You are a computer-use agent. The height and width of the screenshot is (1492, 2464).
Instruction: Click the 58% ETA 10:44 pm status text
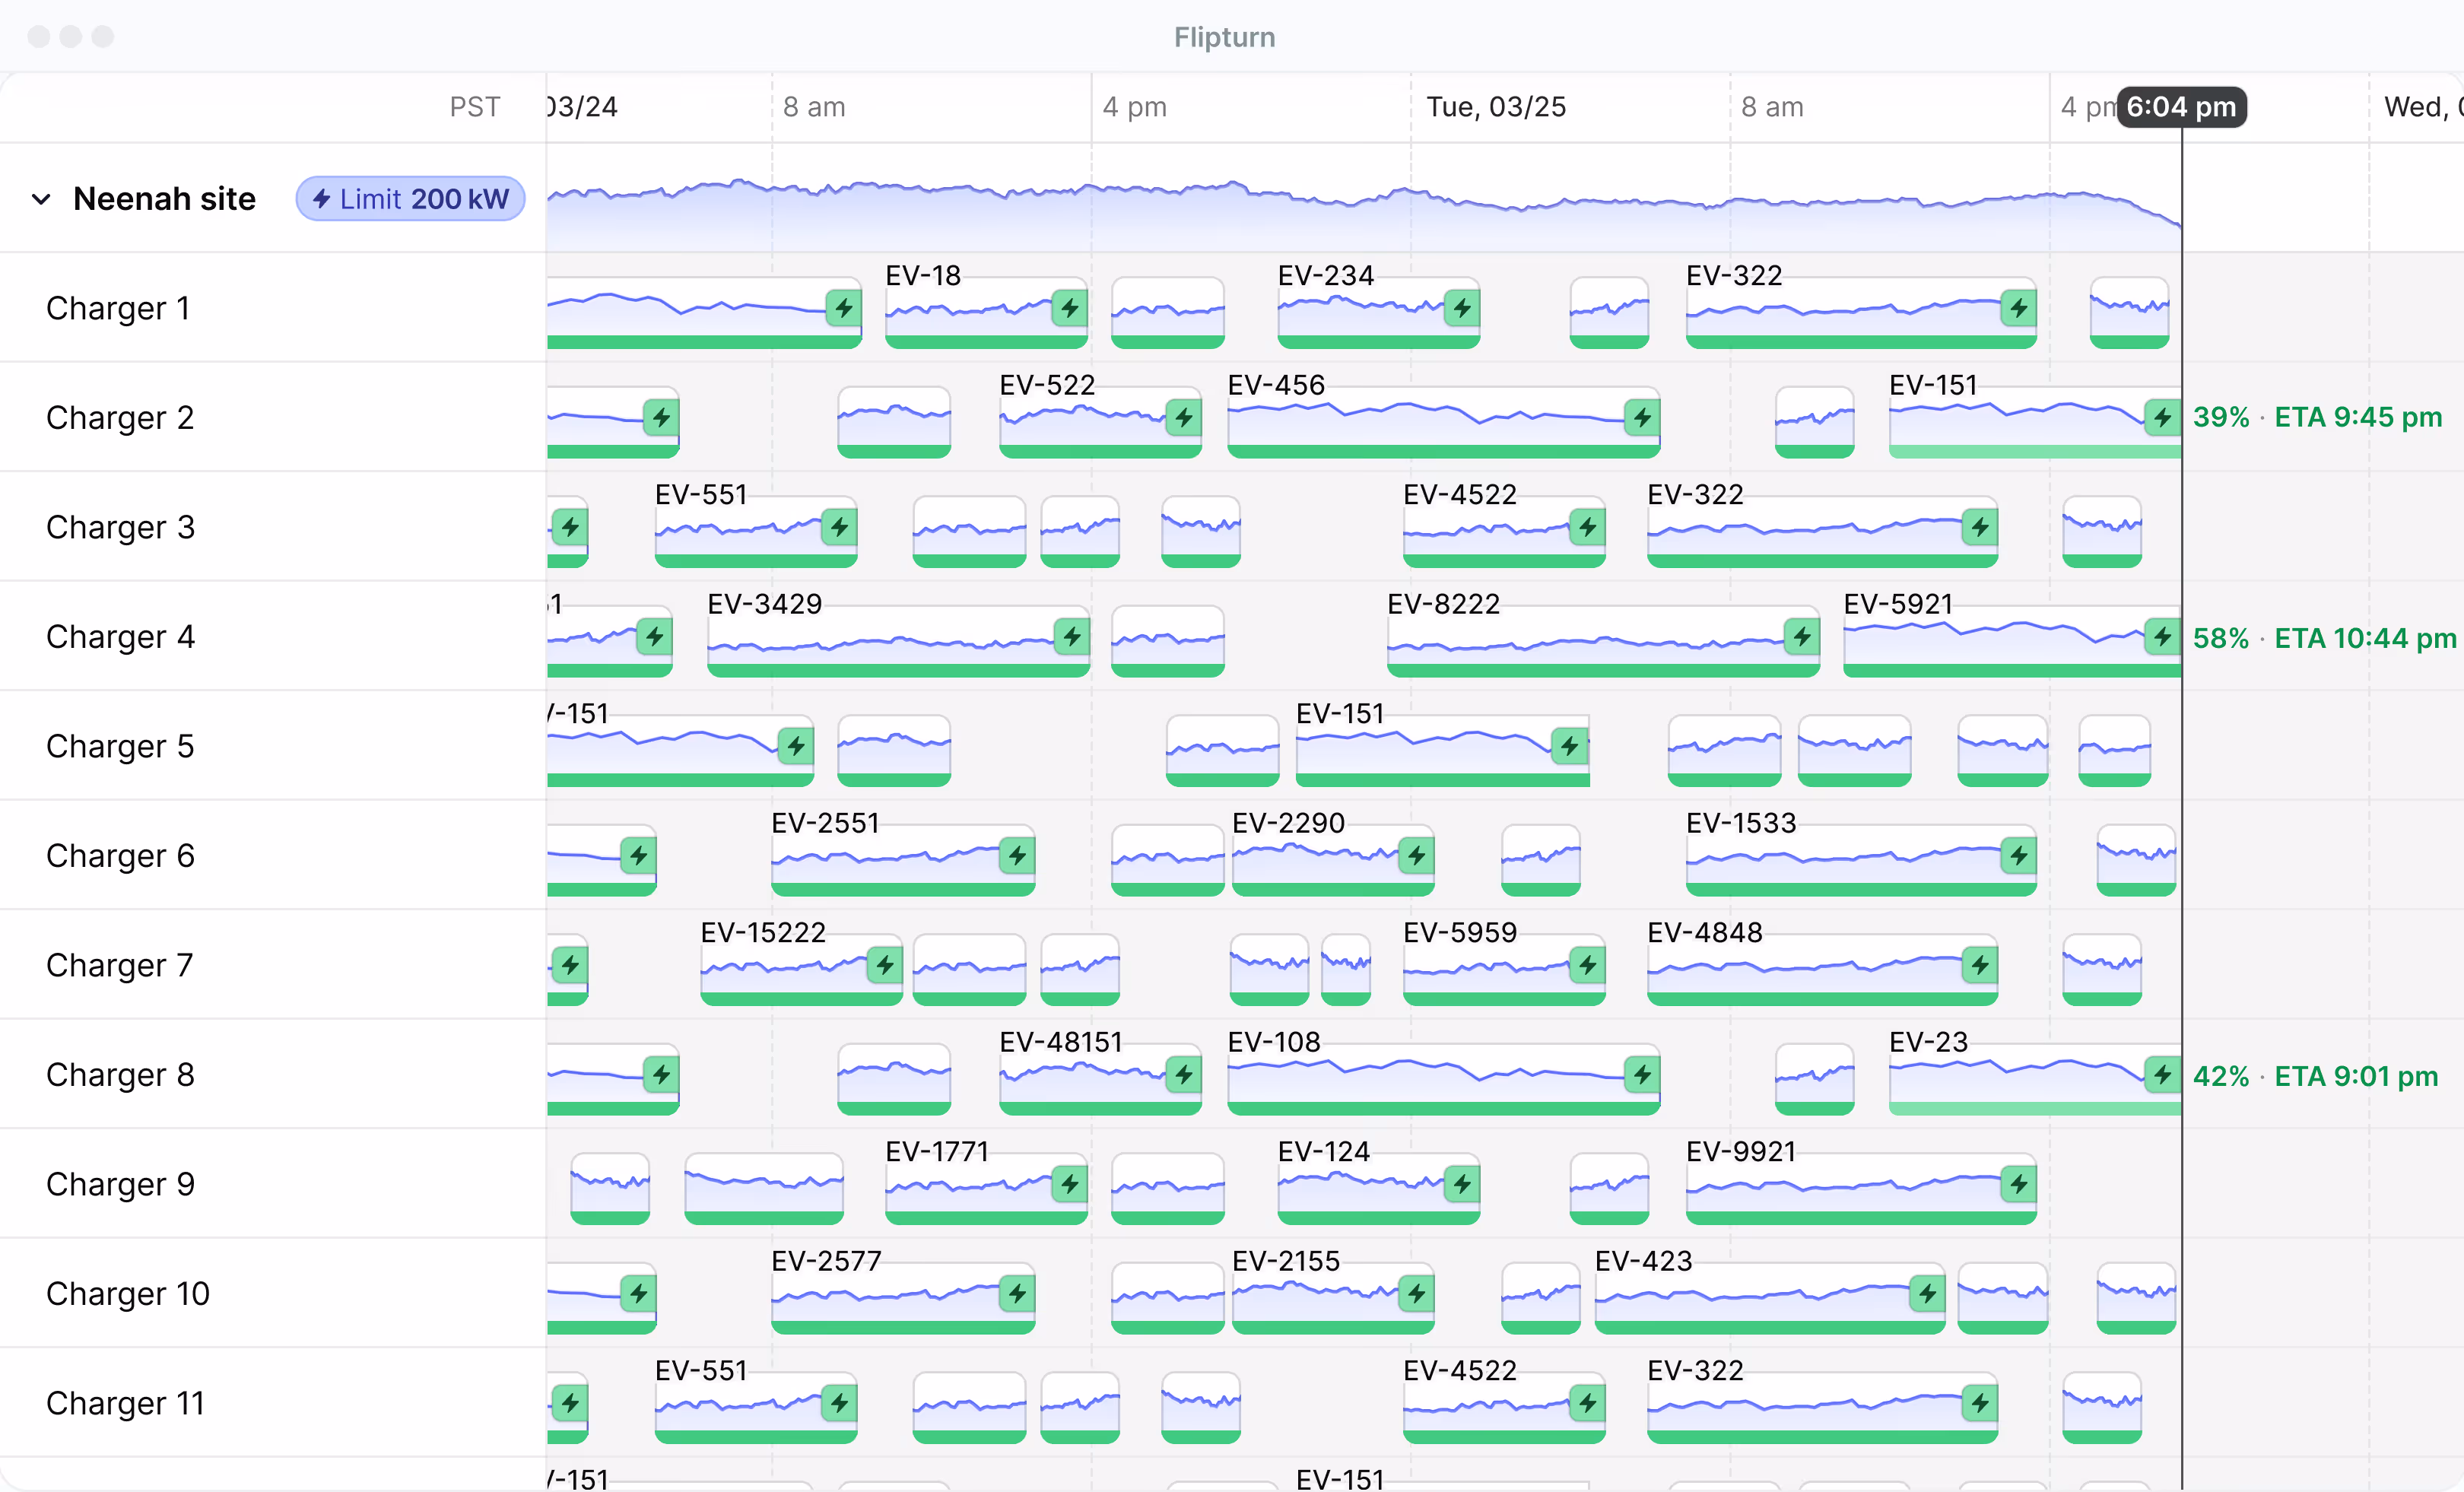point(2325,638)
